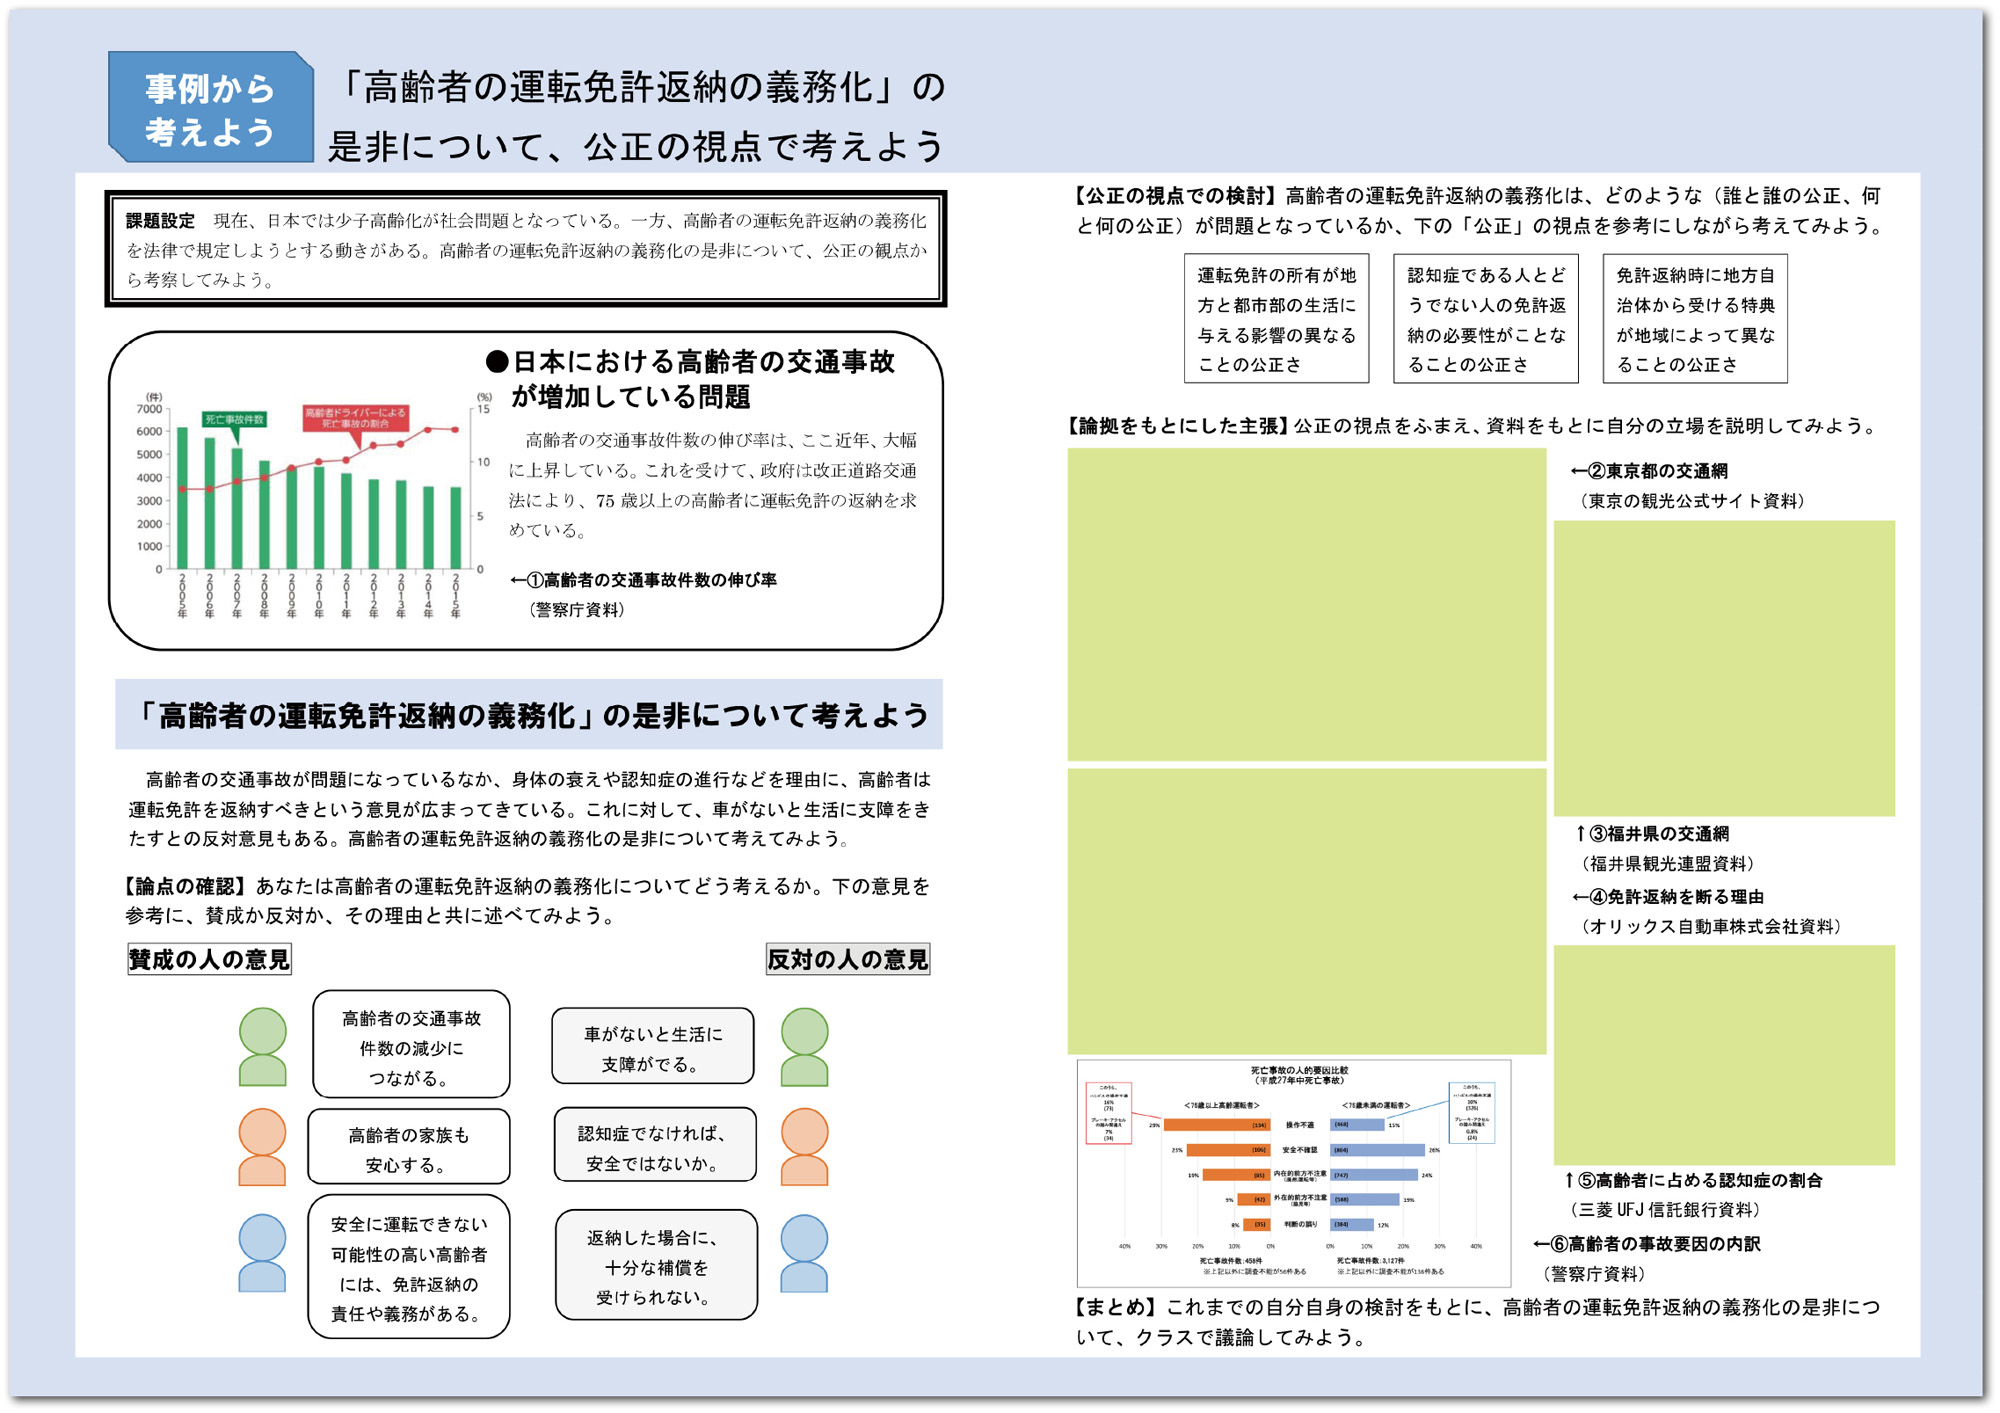Click orange person icon beside 高齢者の家族も安心する
This screenshot has height=1413, width=2000.
(263, 1147)
